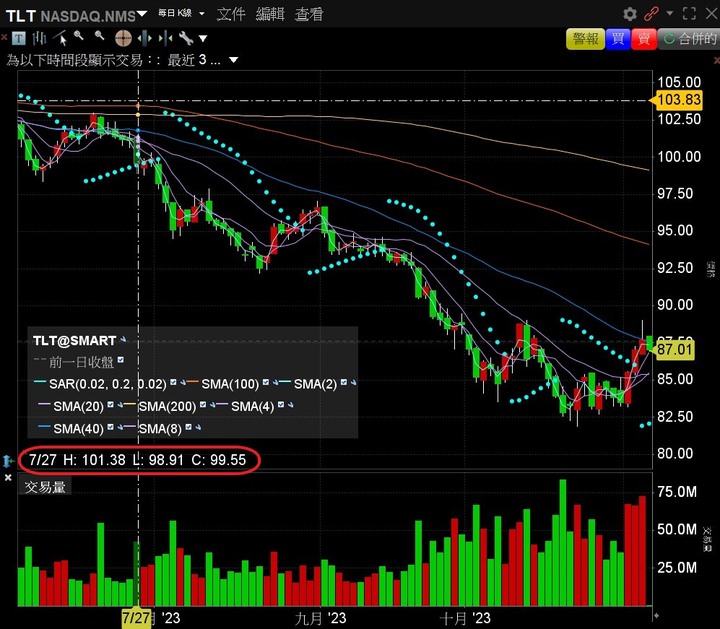Screen dimensions: 720x629
Task: Click the expand time axis arrows icon
Action: coord(145,39)
